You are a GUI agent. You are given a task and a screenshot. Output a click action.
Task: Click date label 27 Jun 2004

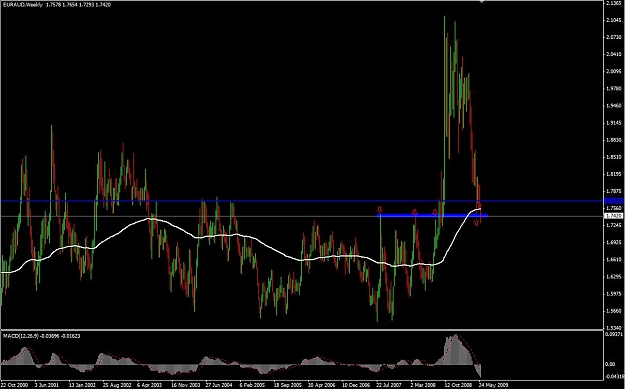218,385
